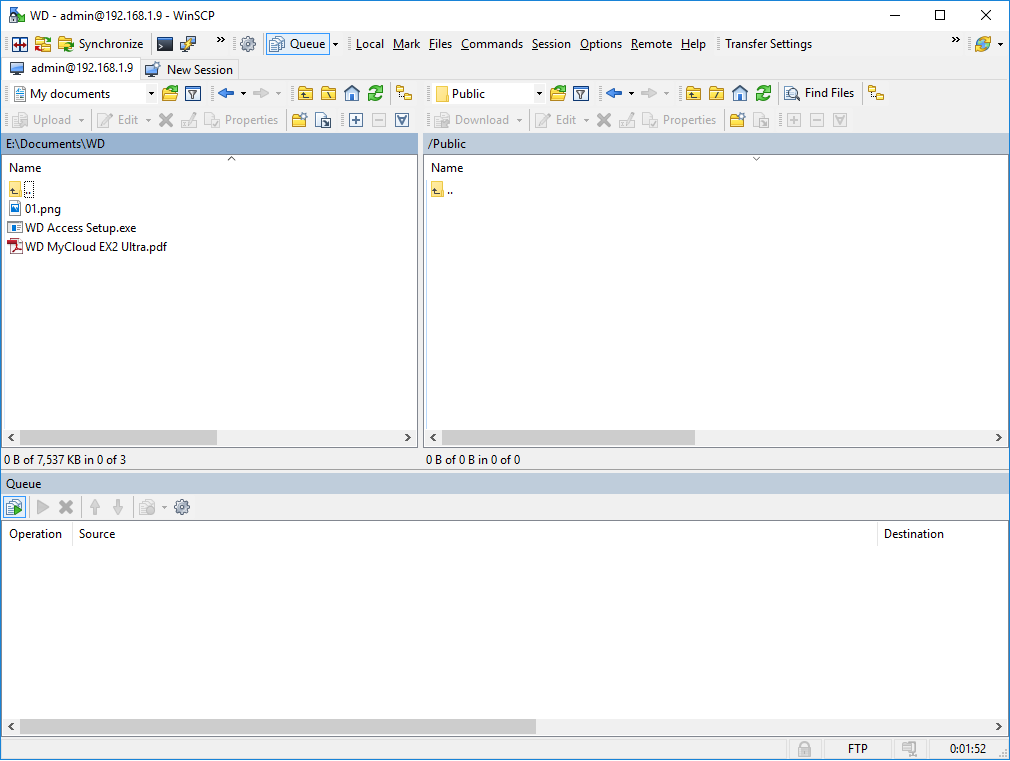This screenshot has height=761, width=1010.
Task: Go to remote home directory icon
Action: click(x=739, y=93)
